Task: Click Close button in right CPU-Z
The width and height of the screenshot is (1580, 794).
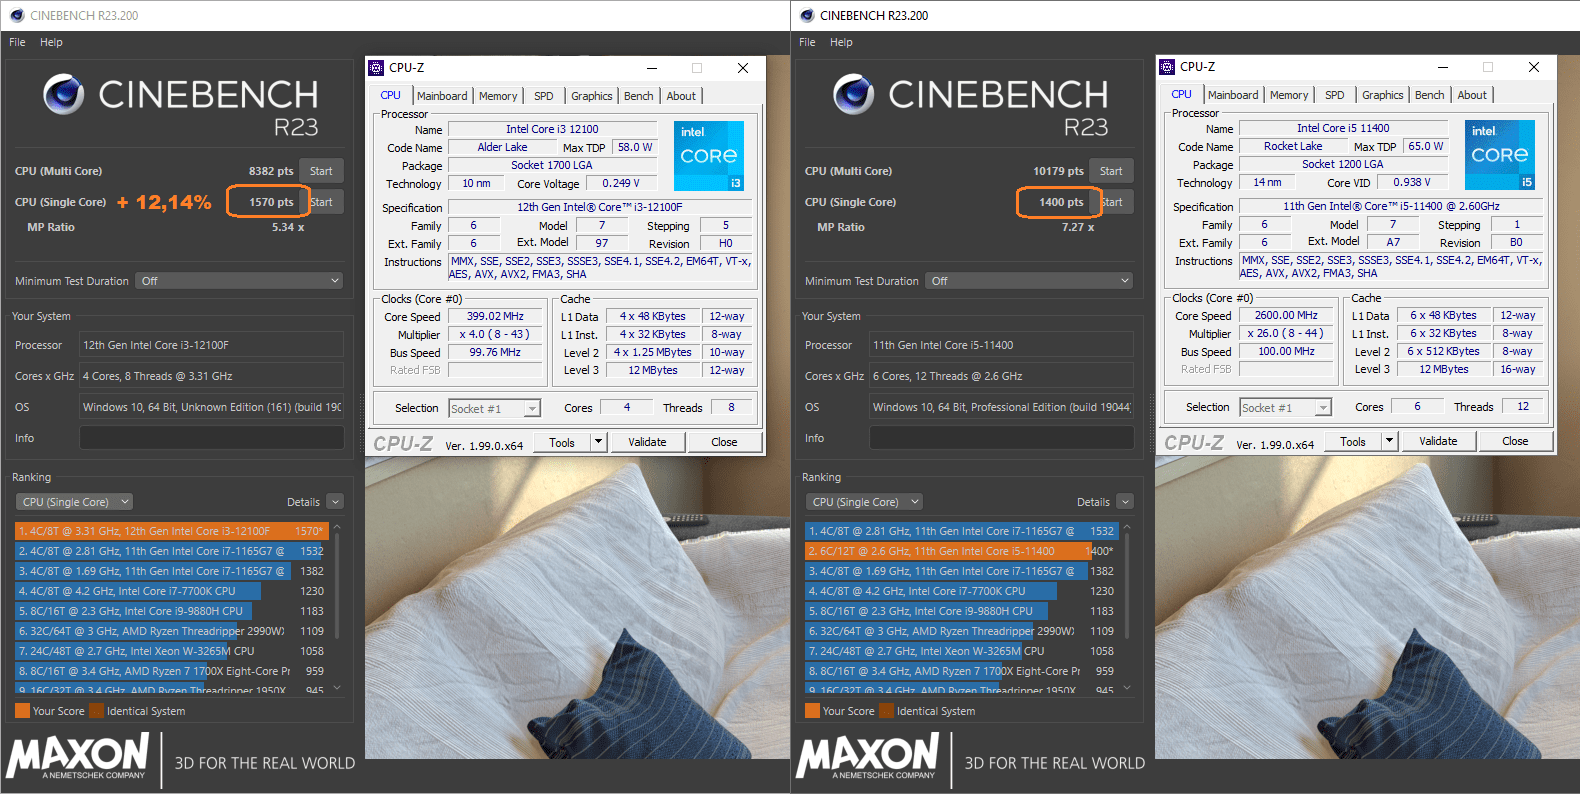Action: click(1515, 441)
